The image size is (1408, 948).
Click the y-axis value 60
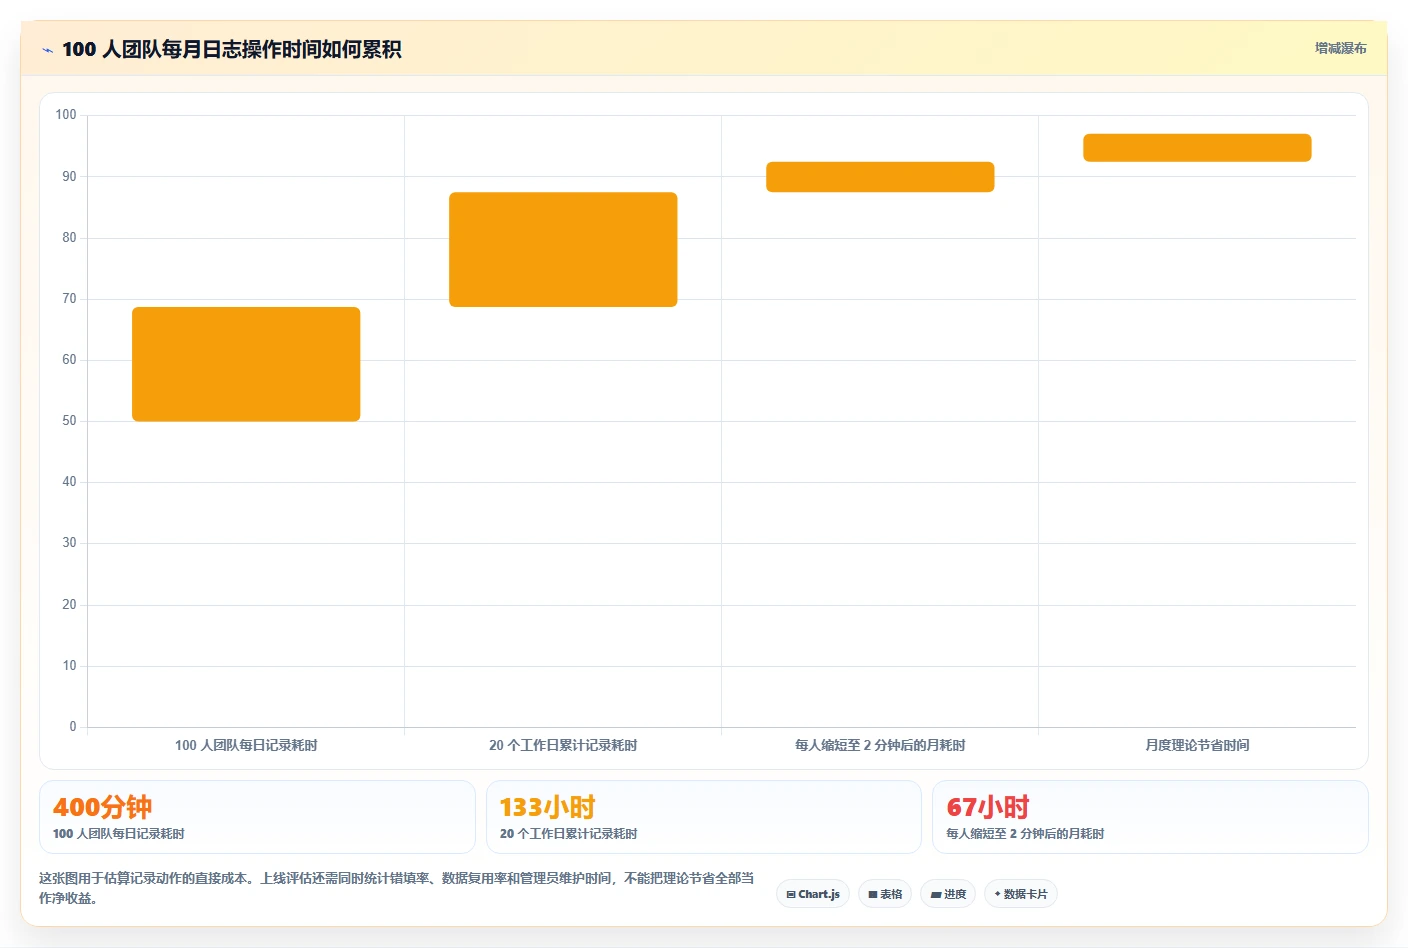69,359
